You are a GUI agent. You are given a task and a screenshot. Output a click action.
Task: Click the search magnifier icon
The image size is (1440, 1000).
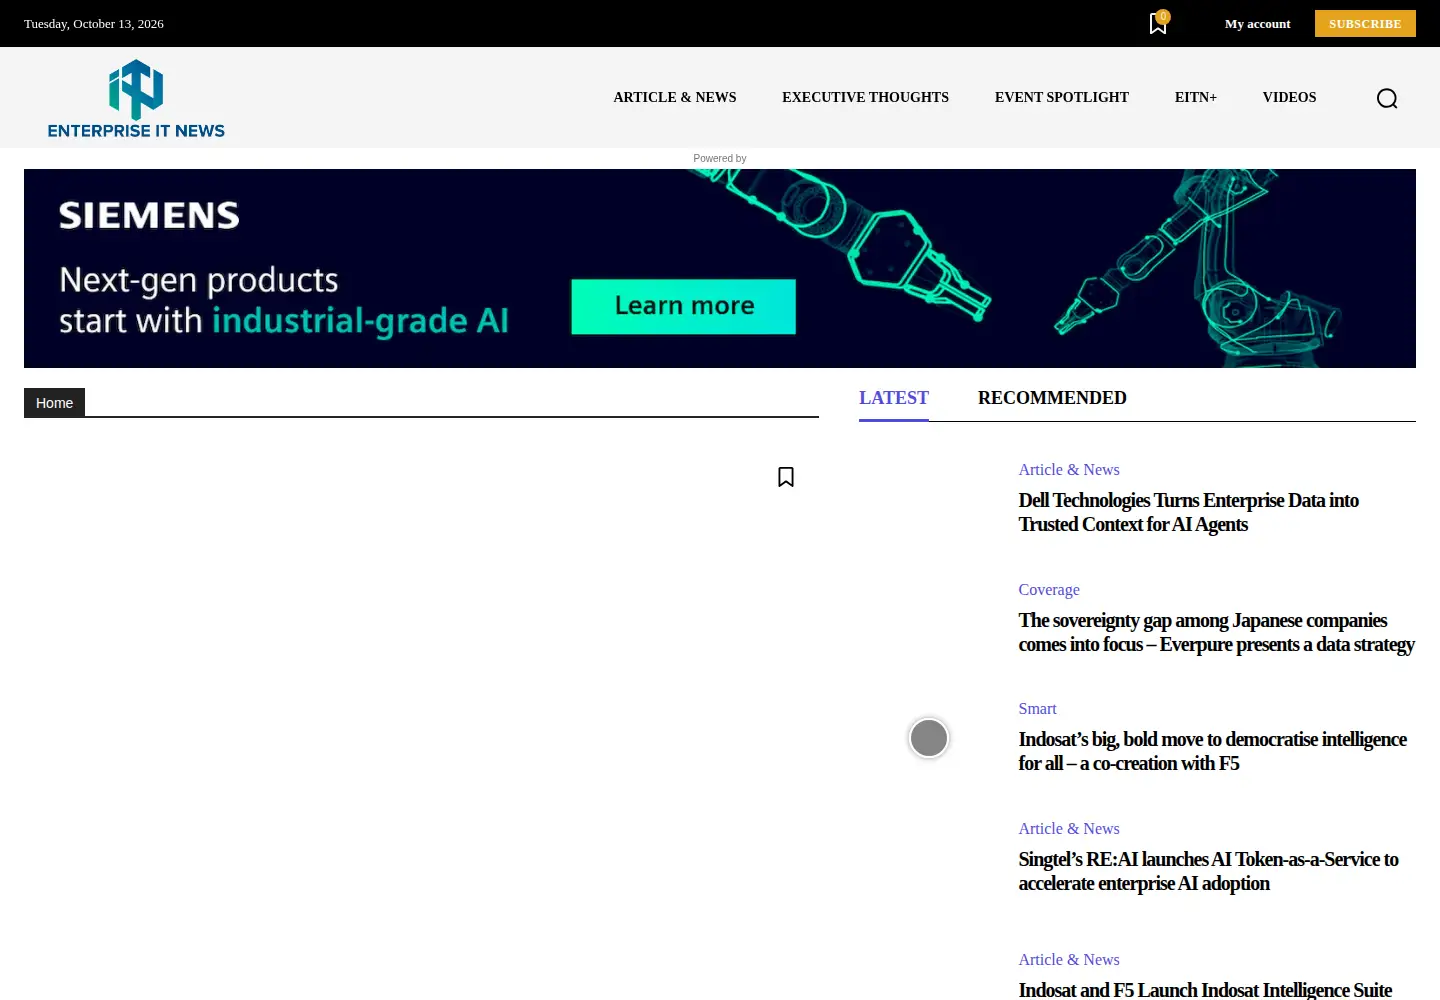(x=1387, y=98)
